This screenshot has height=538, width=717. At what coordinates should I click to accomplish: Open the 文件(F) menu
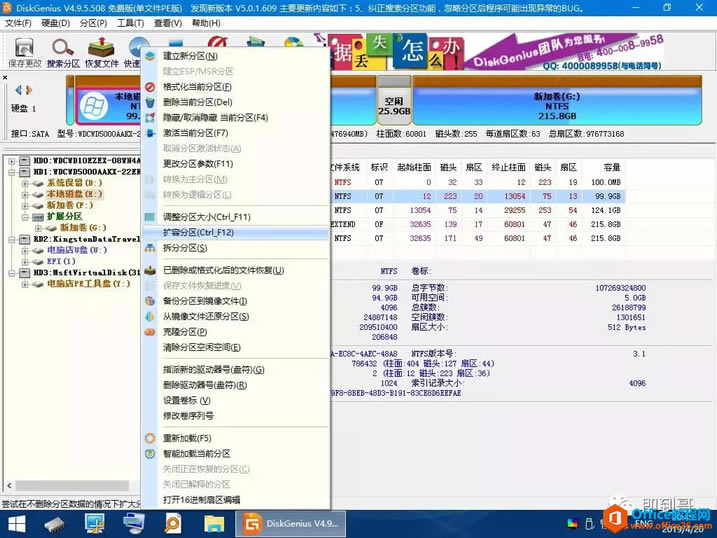point(18,23)
